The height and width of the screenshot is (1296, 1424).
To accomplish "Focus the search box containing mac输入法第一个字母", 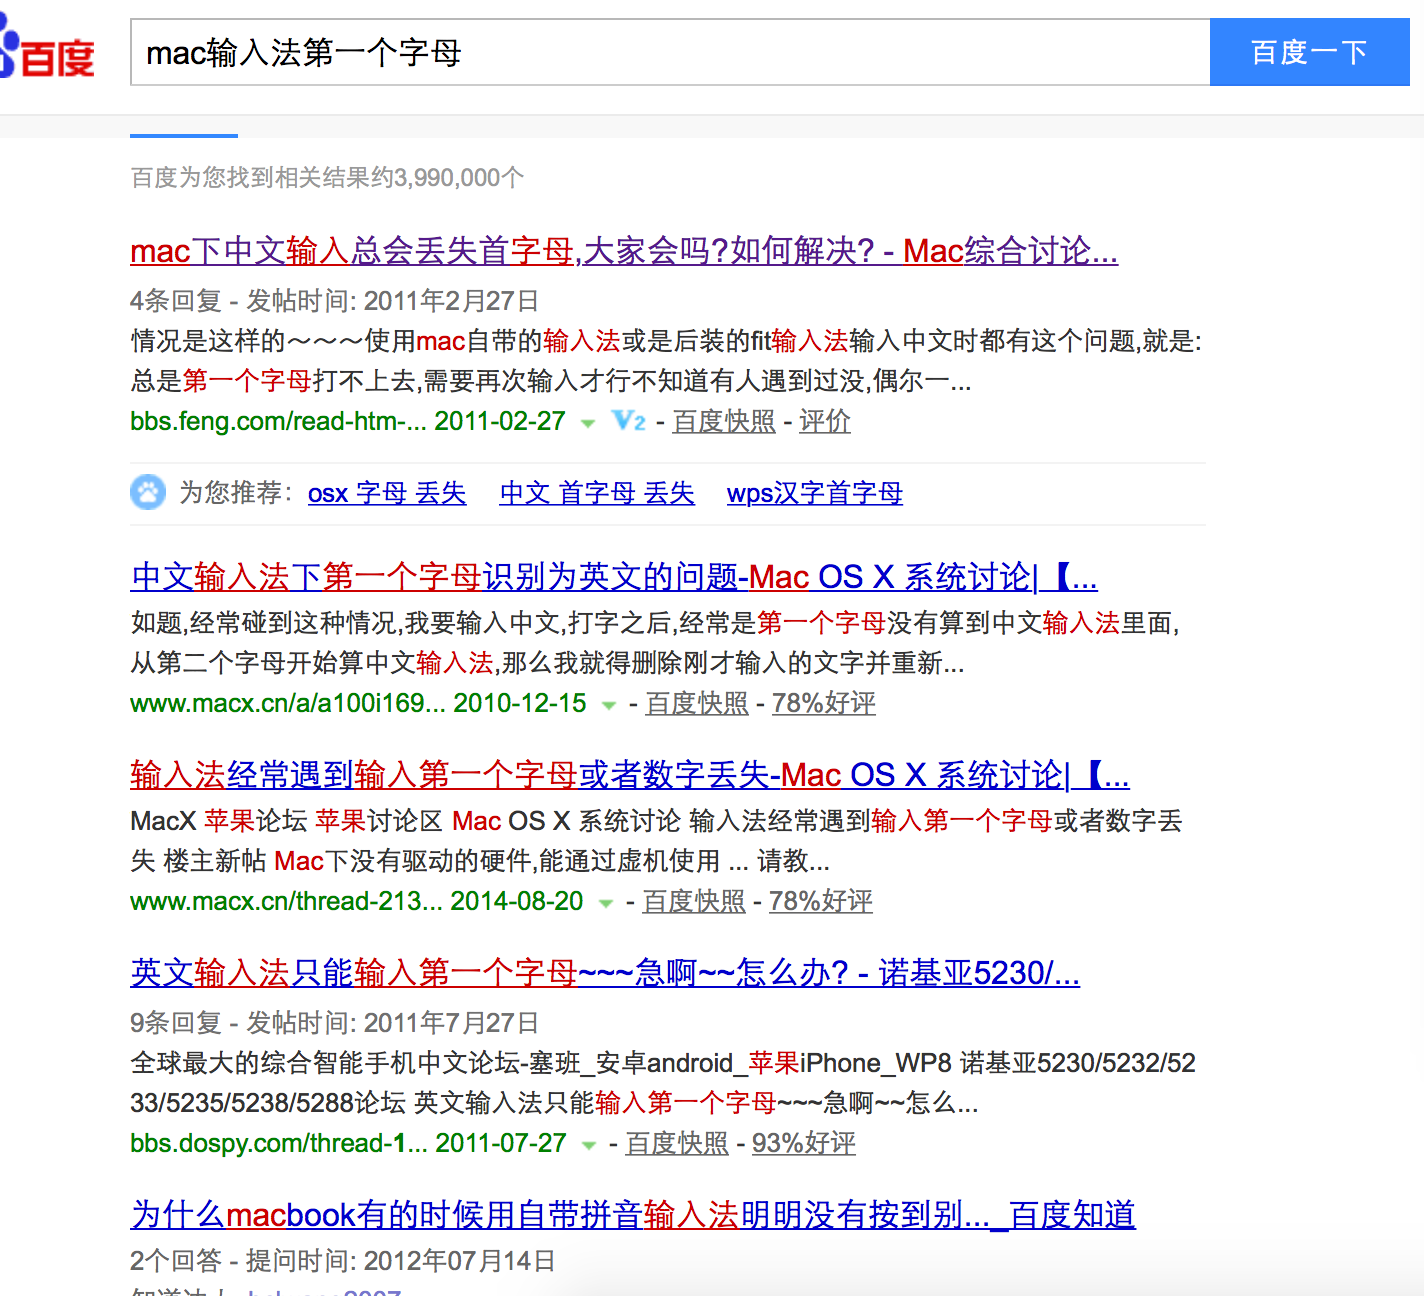I will [x=670, y=52].
